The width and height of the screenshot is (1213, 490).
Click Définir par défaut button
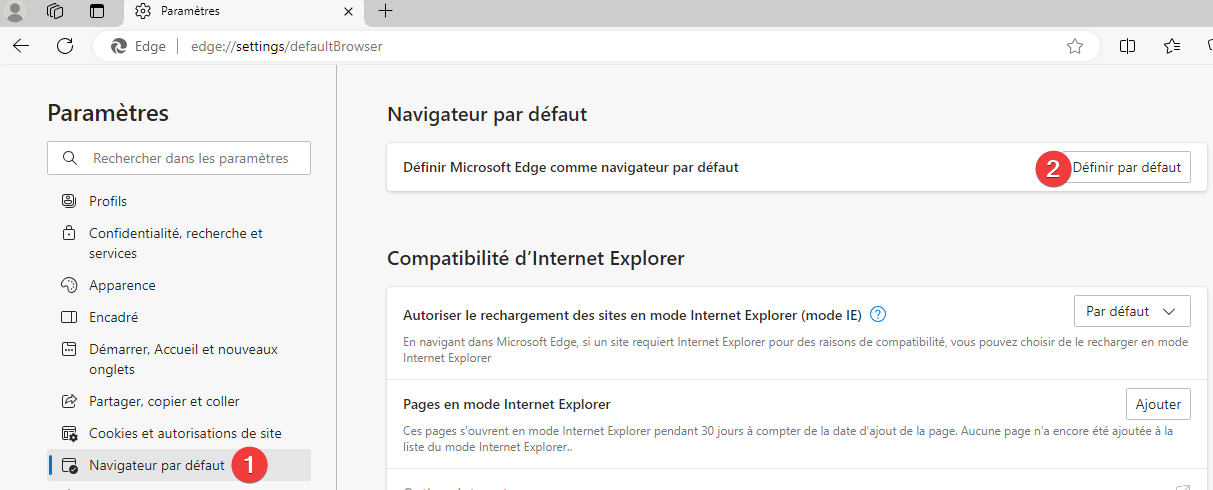coord(1126,167)
